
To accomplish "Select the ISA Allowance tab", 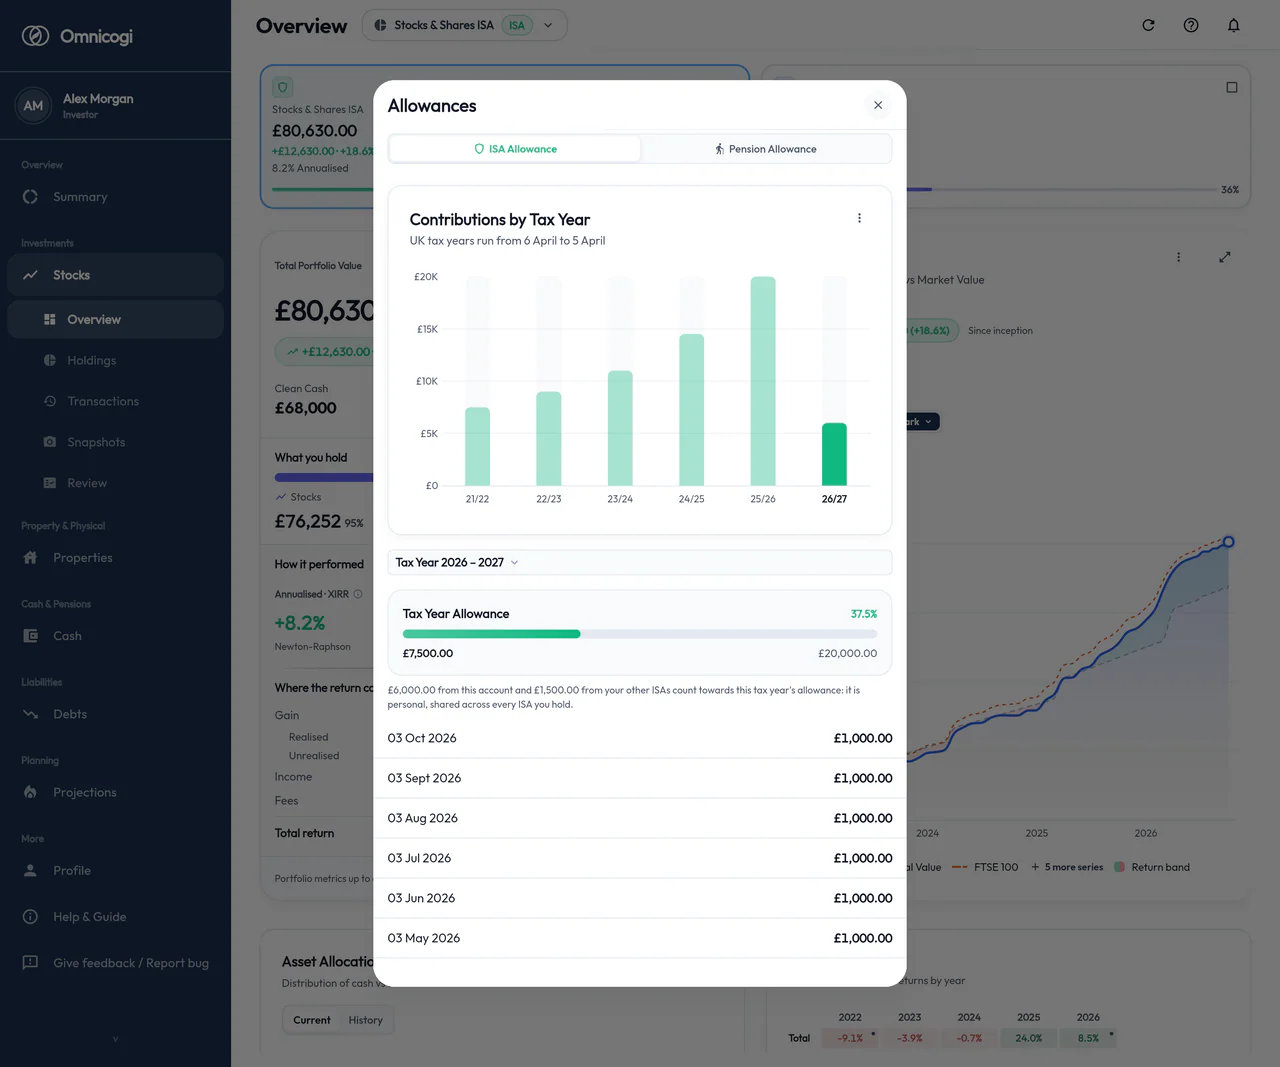I will pyautogui.click(x=515, y=149).
